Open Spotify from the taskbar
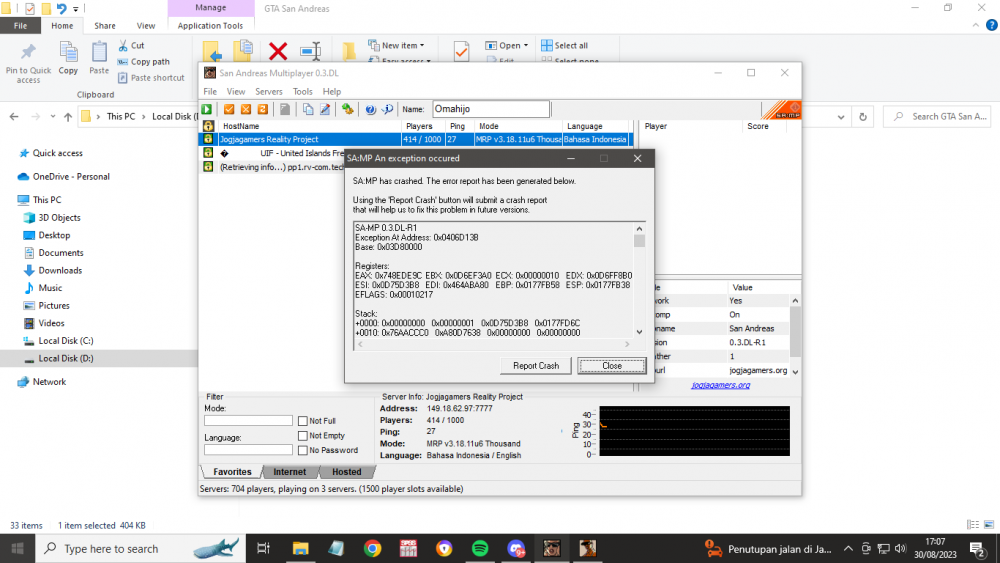Viewport: 1000px width, 563px height. tap(480, 548)
